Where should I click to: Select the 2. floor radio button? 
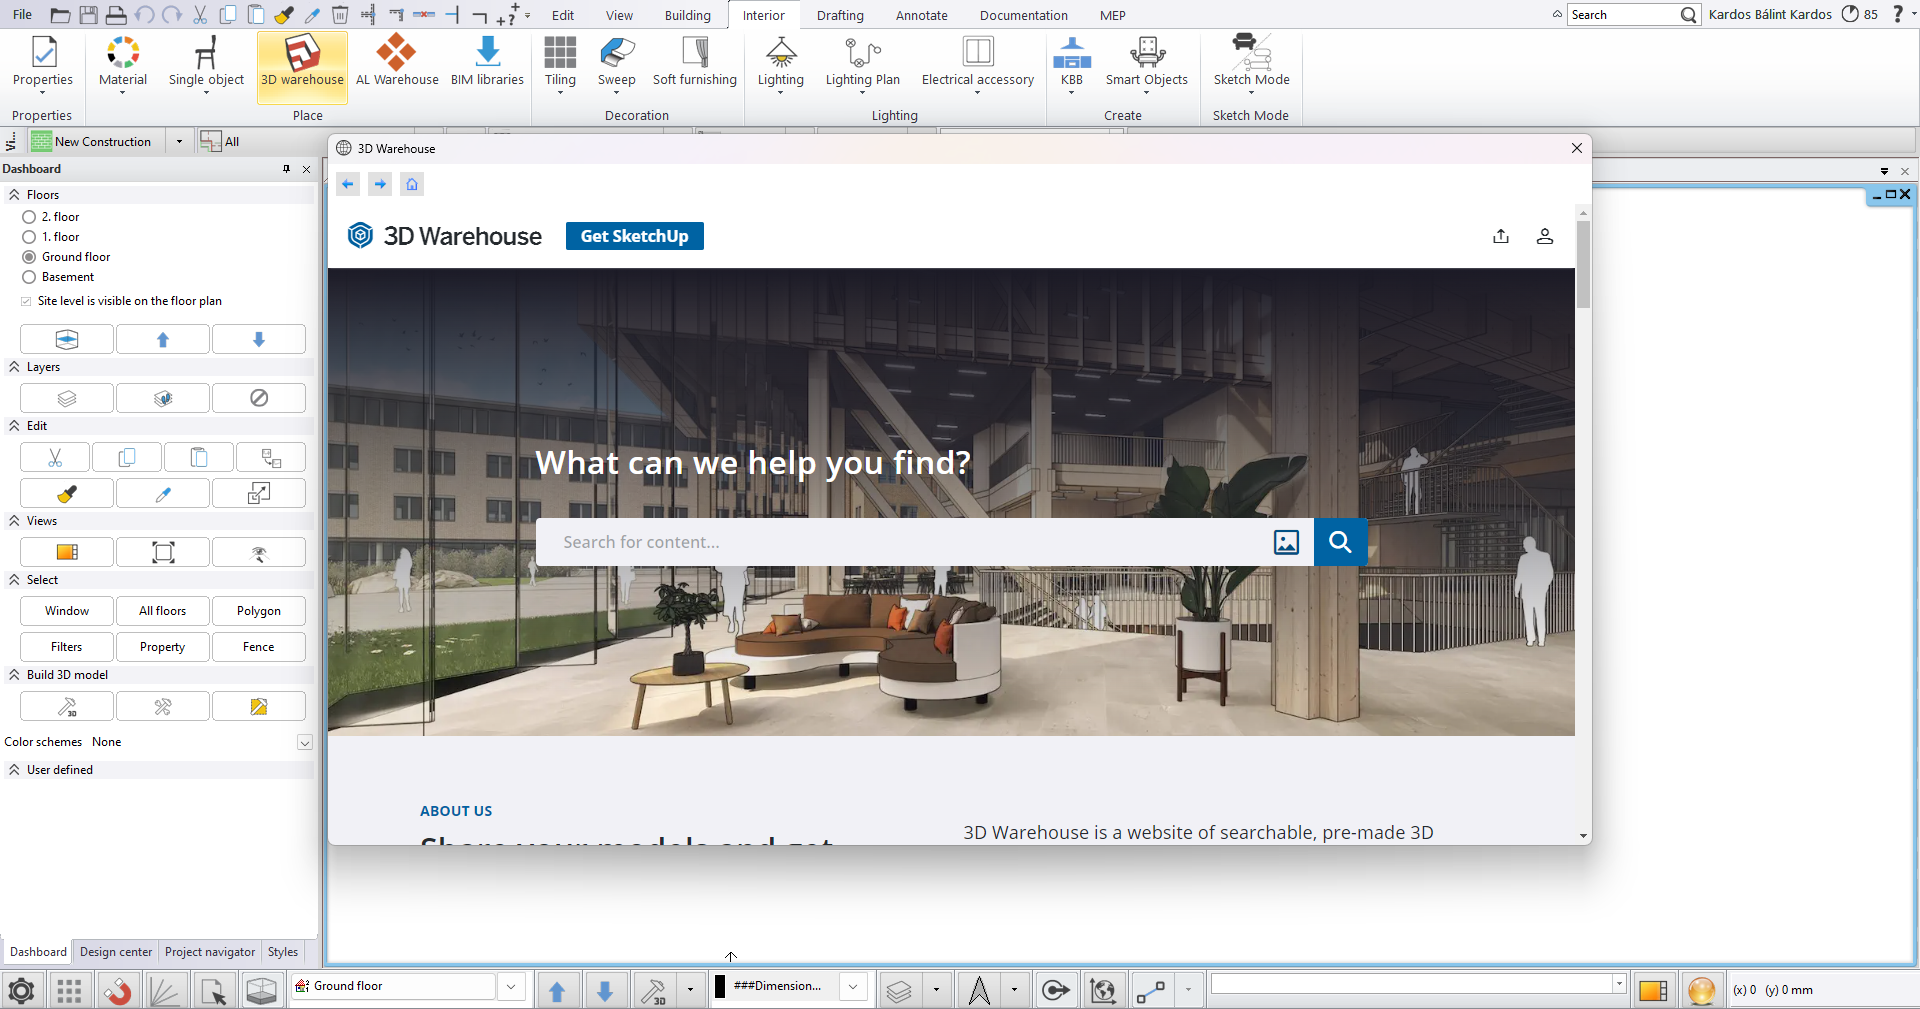click(x=29, y=217)
